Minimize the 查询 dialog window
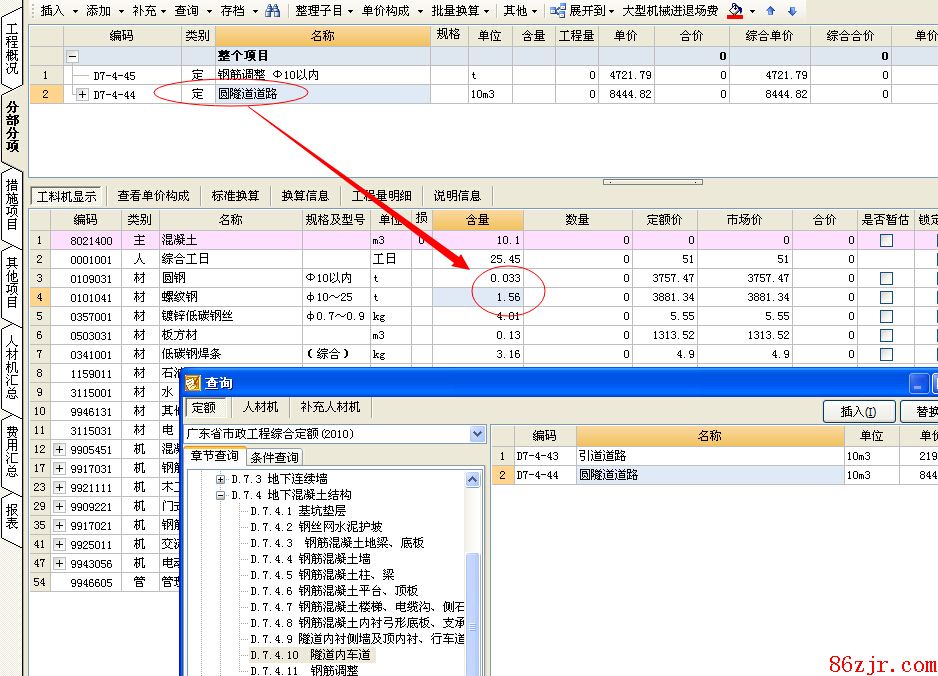 (x=918, y=383)
